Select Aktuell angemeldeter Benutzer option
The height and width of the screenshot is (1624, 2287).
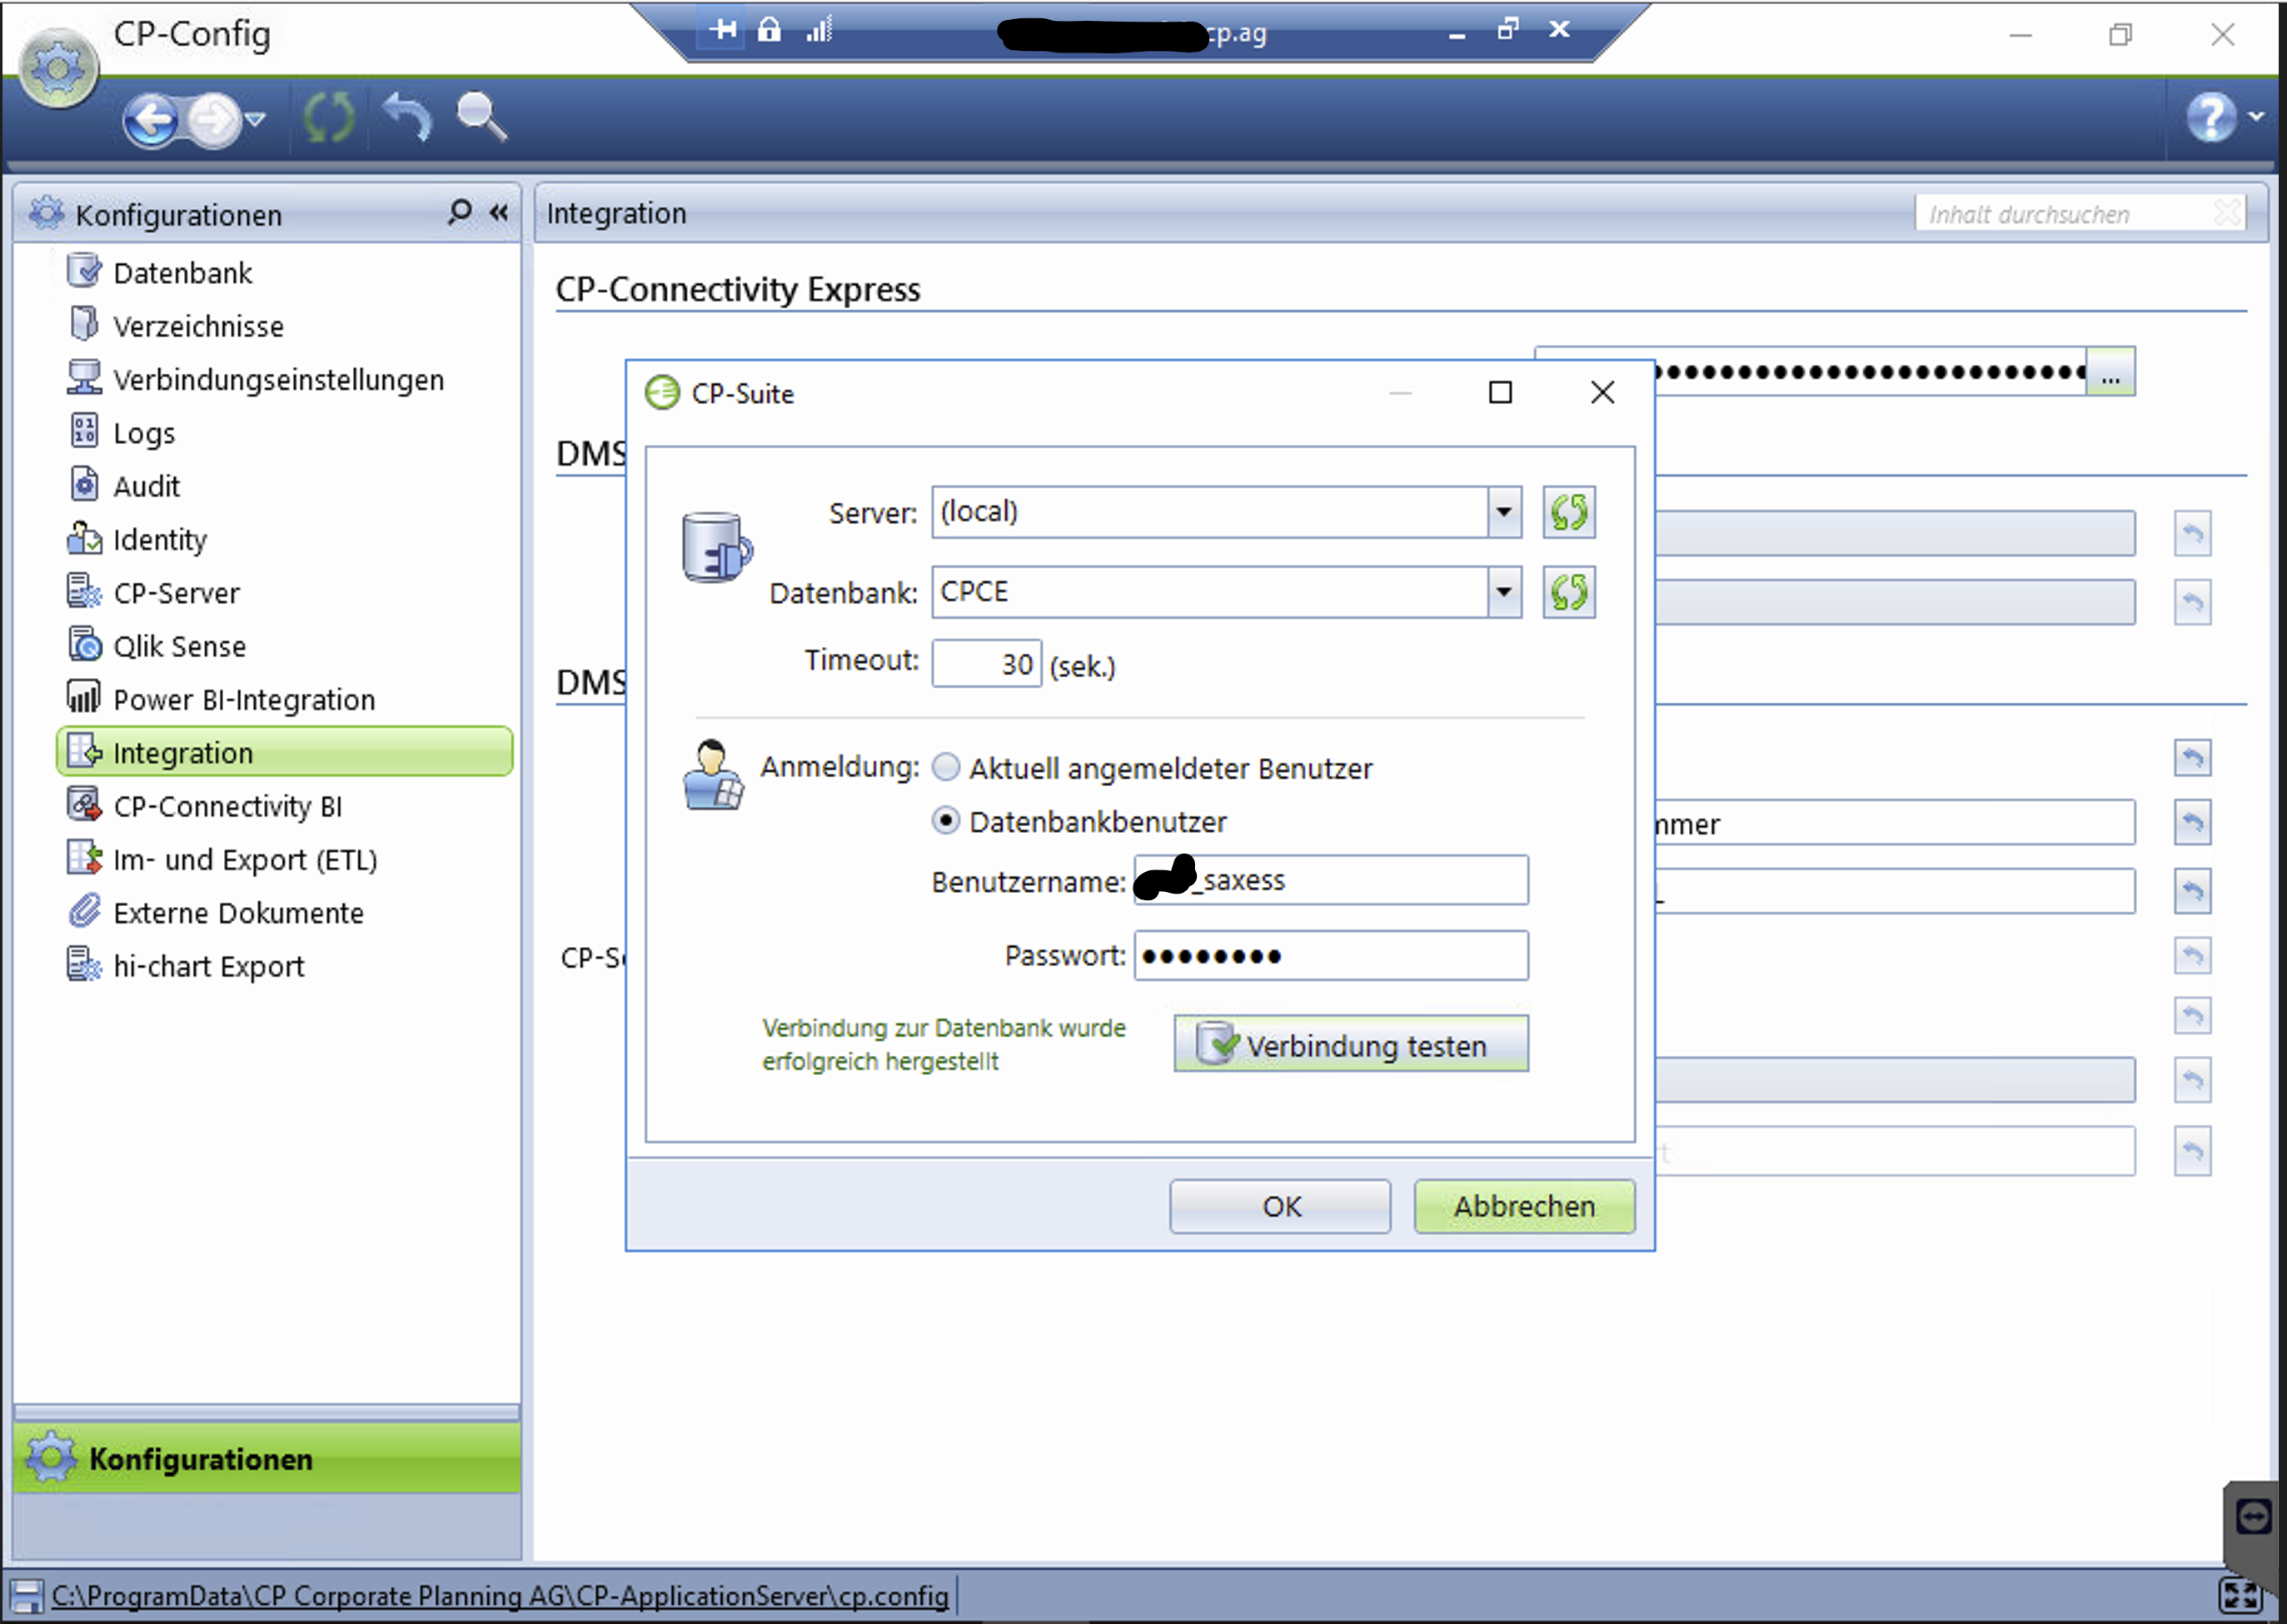click(946, 768)
